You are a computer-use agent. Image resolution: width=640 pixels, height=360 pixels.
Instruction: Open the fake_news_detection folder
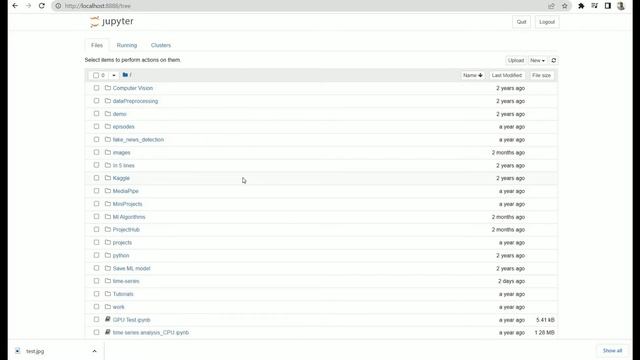(138, 140)
